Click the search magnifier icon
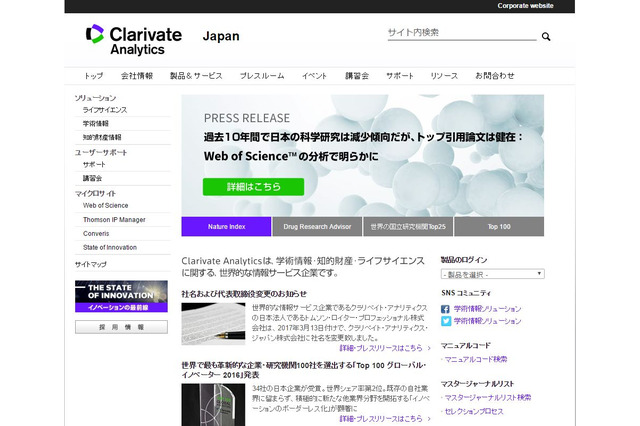The image size is (640, 426). (546, 37)
